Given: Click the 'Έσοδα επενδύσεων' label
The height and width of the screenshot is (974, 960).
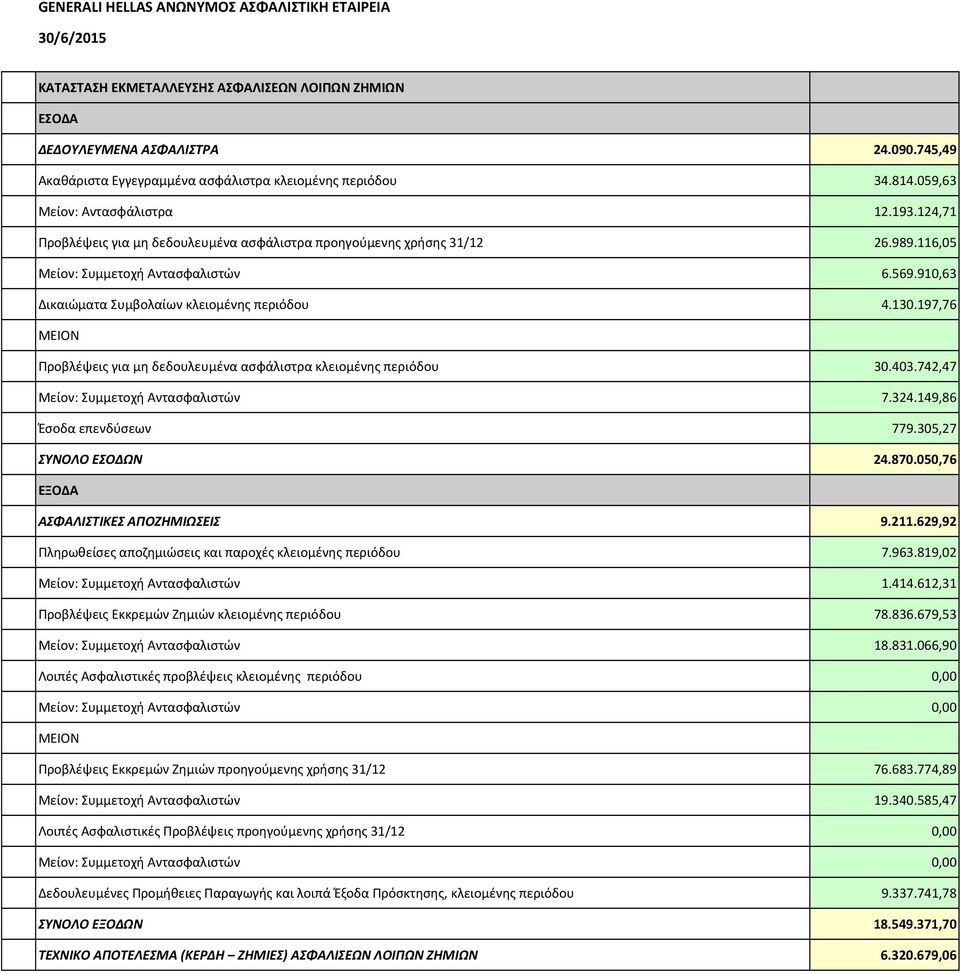Looking at the screenshot, I should [94, 429].
